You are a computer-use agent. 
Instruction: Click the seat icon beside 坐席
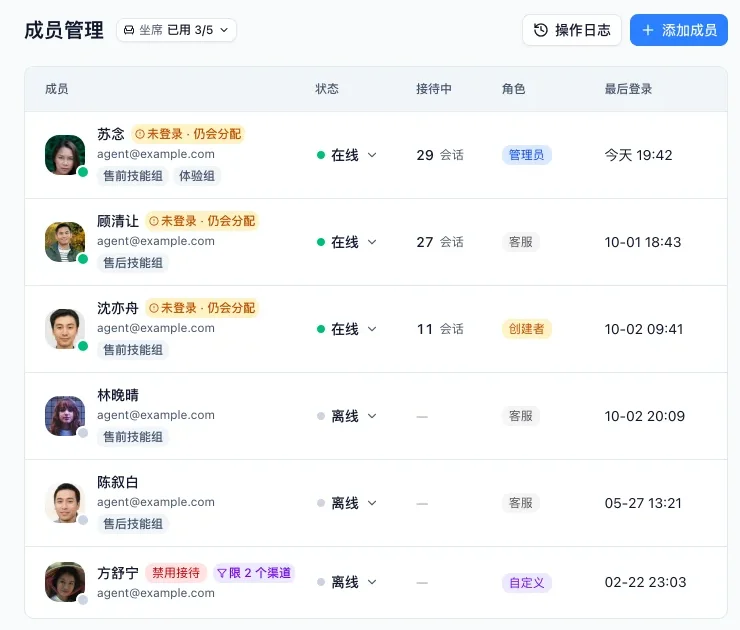(129, 30)
